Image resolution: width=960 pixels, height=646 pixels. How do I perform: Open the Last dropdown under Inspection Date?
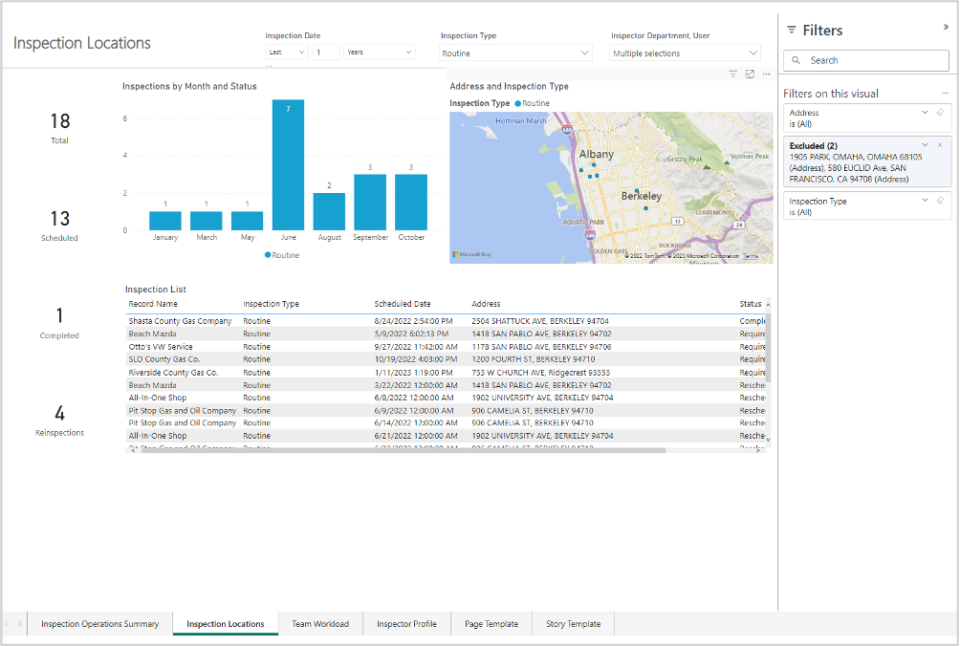[288, 51]
